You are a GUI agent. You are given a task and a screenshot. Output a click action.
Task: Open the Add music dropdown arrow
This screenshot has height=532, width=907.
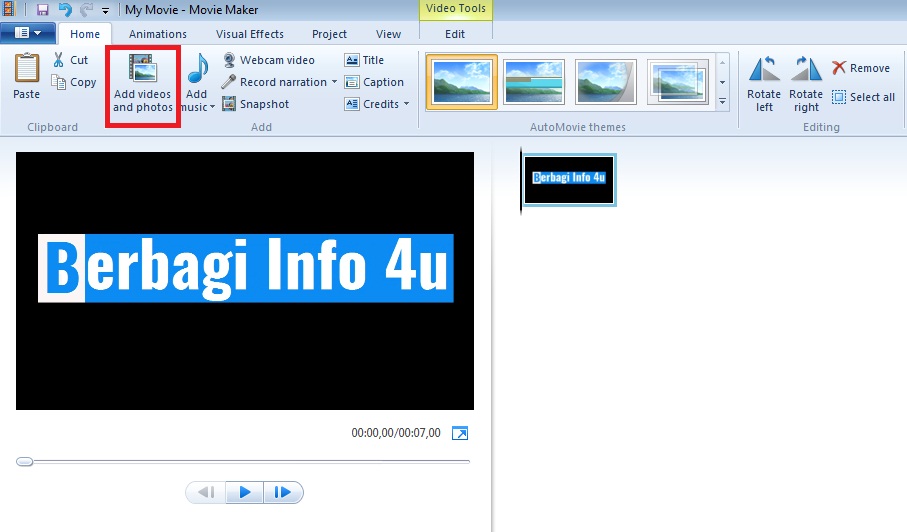pos(212,107)
